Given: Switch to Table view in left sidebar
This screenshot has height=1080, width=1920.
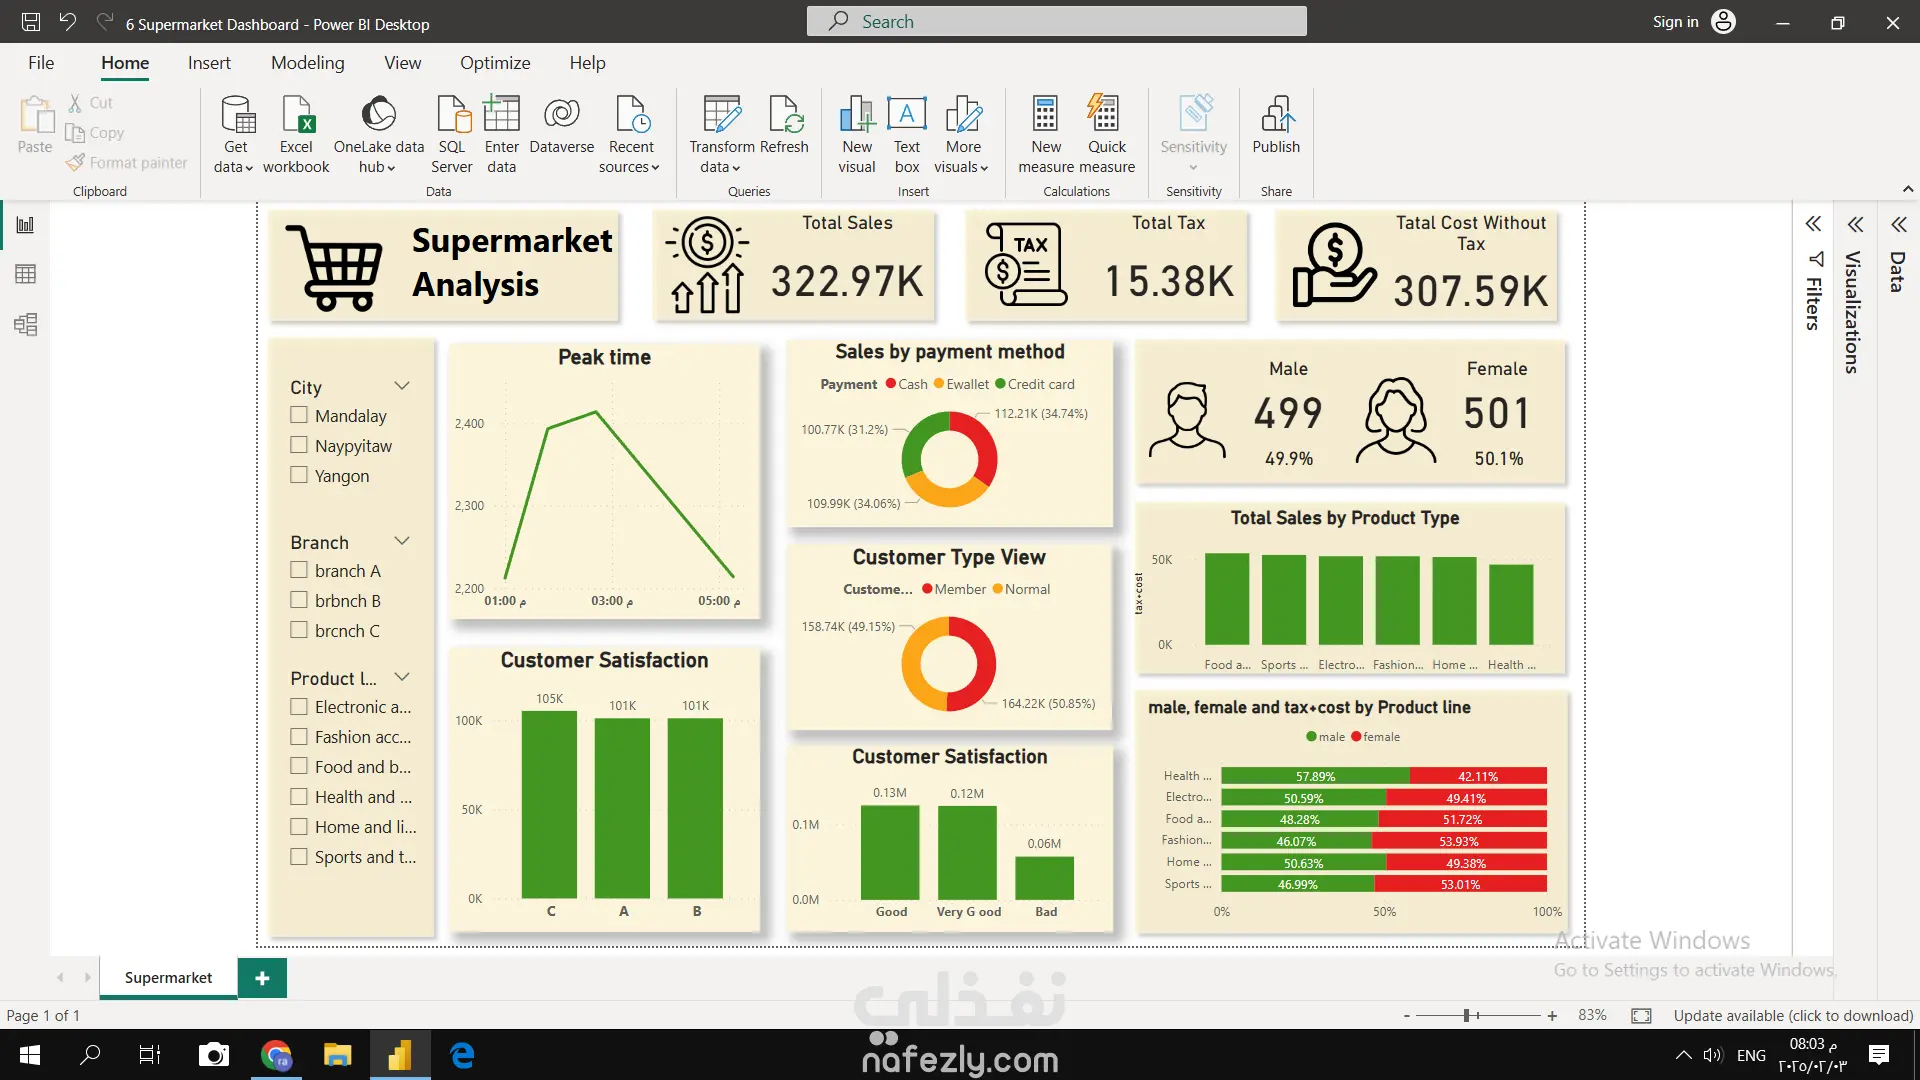Looking at the screenshot, I should pyautogui.click(x=26, y=274).
